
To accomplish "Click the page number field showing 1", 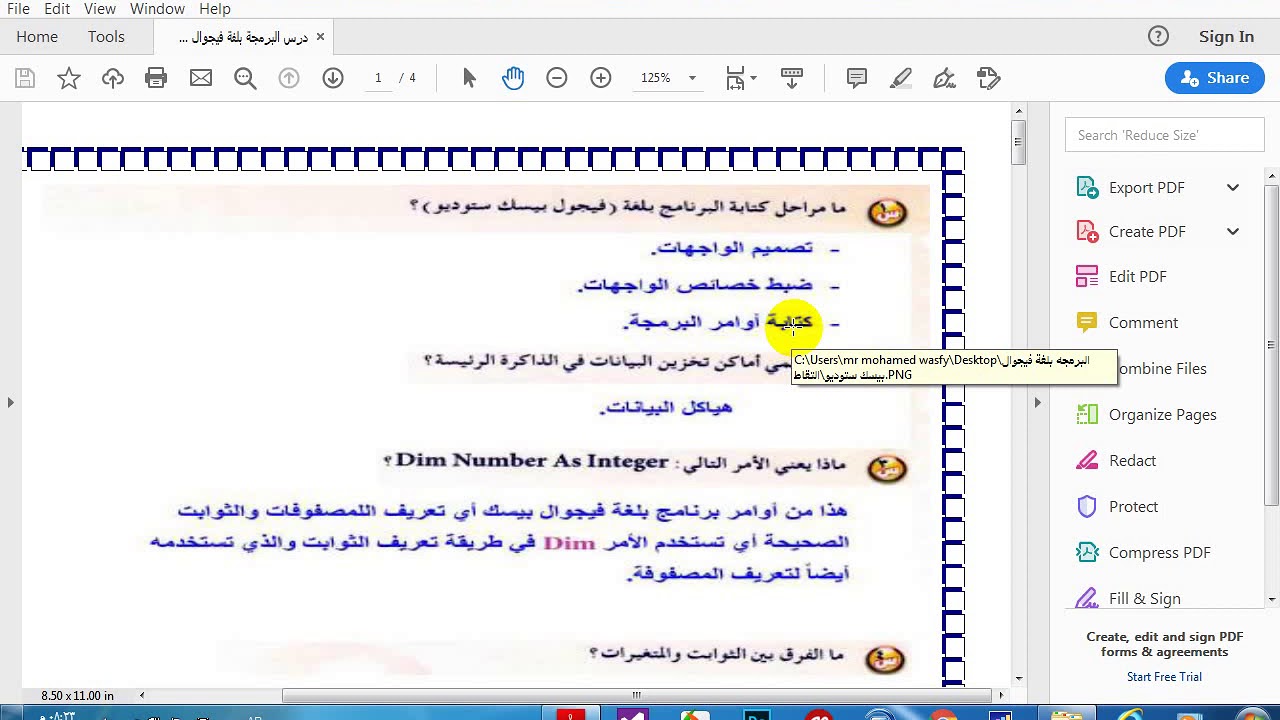I will 378,78.
